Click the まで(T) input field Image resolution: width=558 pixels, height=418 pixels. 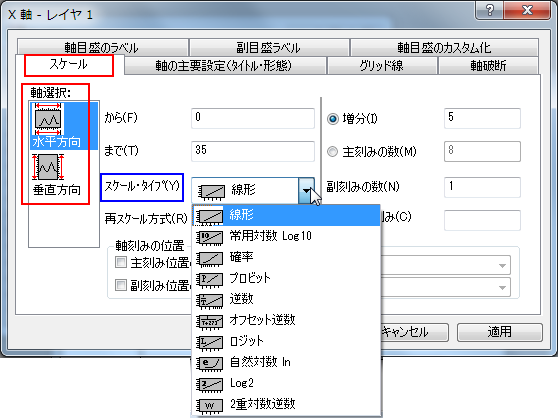(x=253, y=151)
